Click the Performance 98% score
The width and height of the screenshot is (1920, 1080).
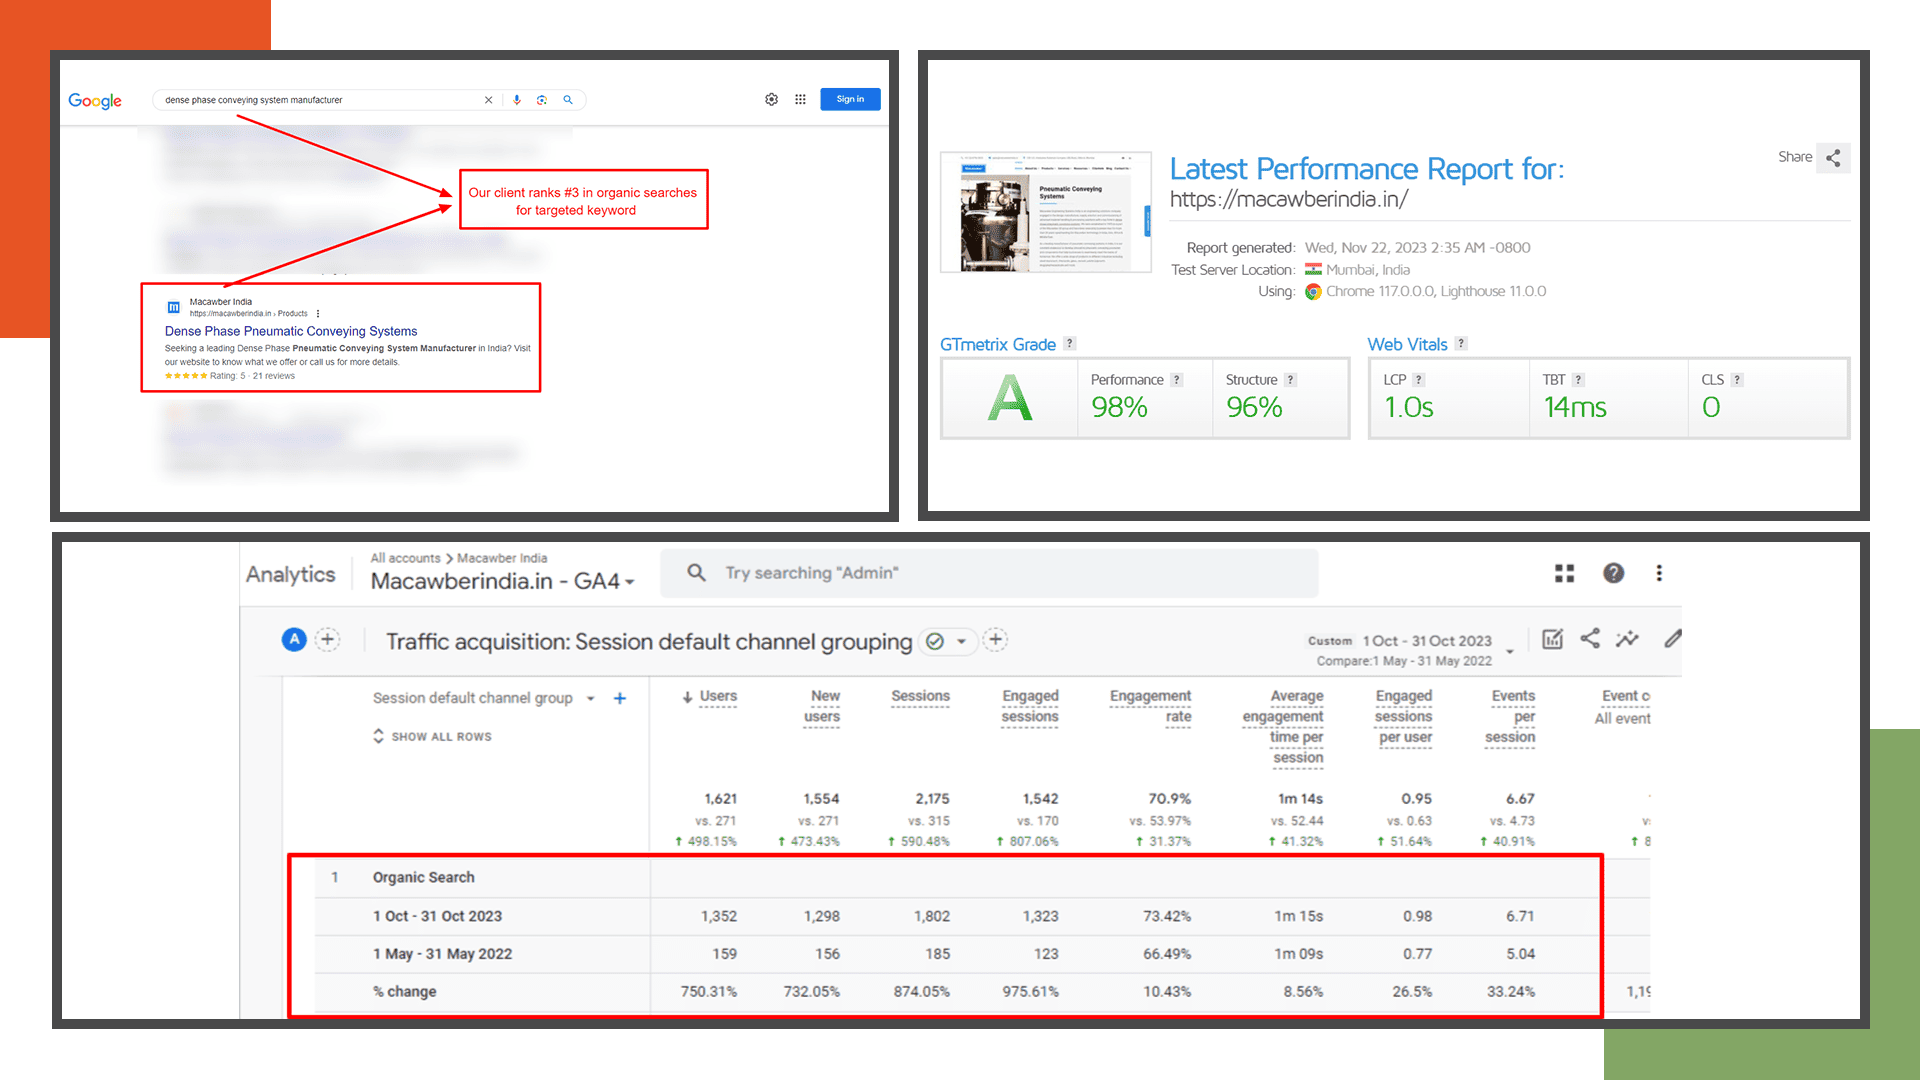tap(1119, 407)
